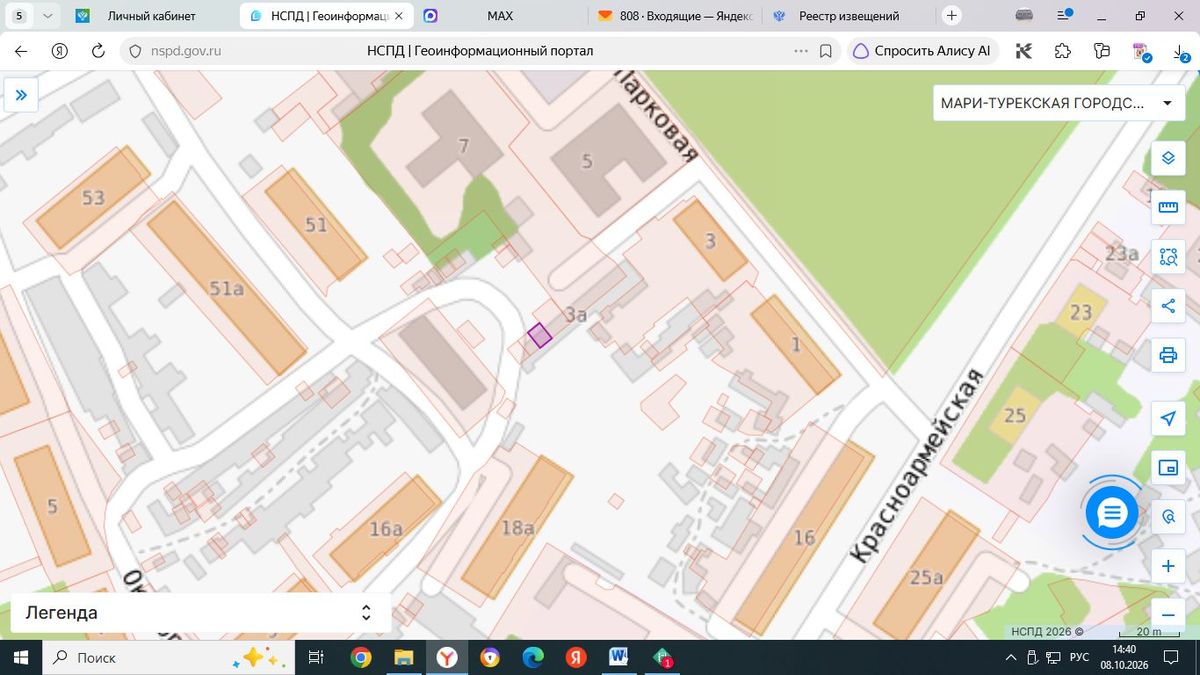
Task: Open the map layers panel
Action: pos(1167,159)
